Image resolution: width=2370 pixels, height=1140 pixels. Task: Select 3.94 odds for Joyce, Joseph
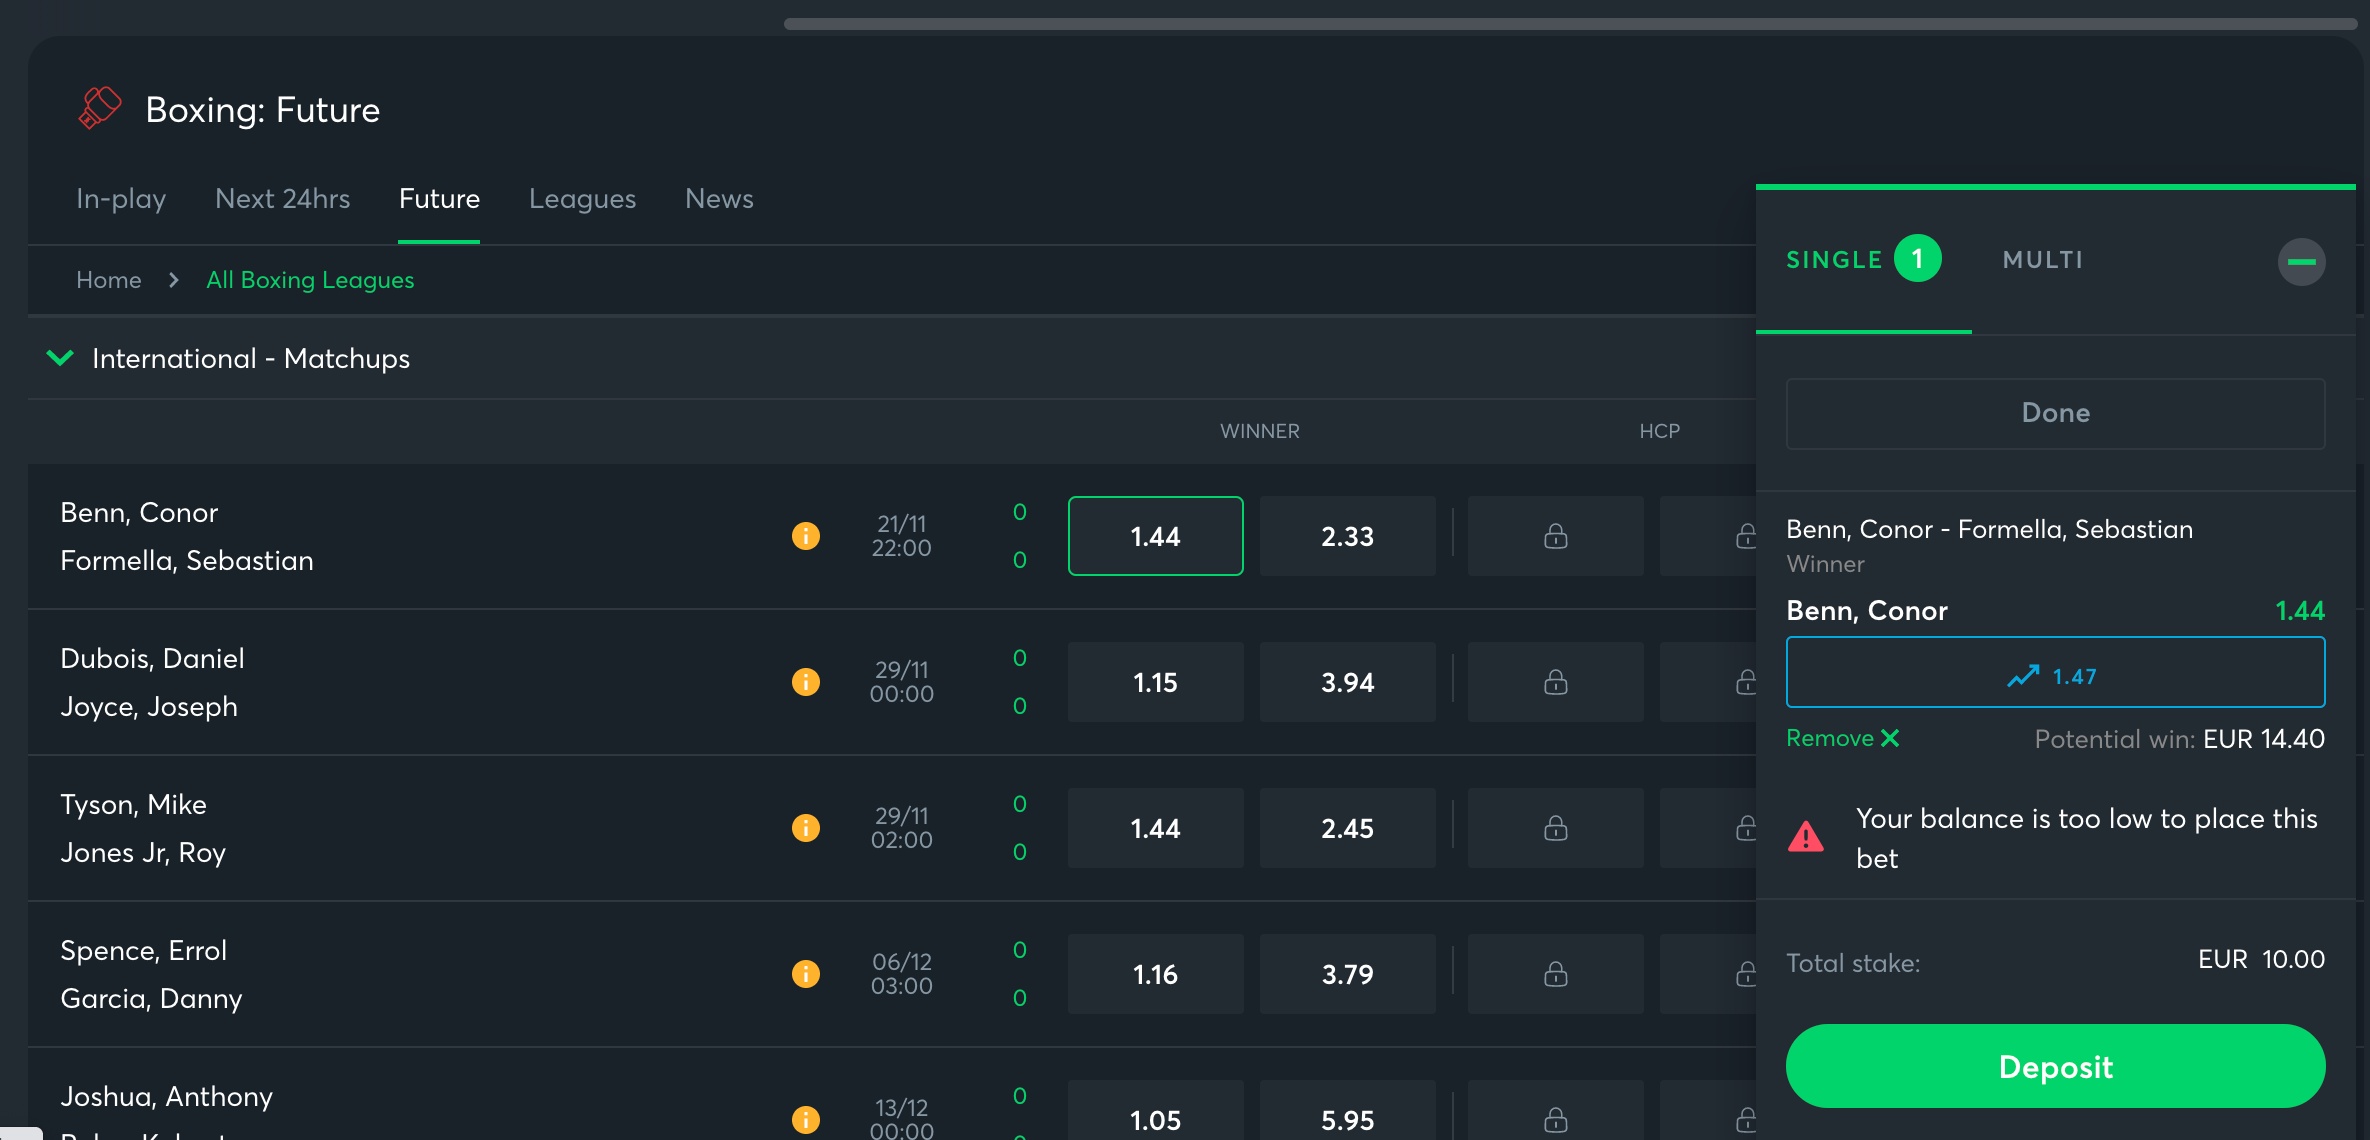pyautogui.click(x=1347, y=682)
